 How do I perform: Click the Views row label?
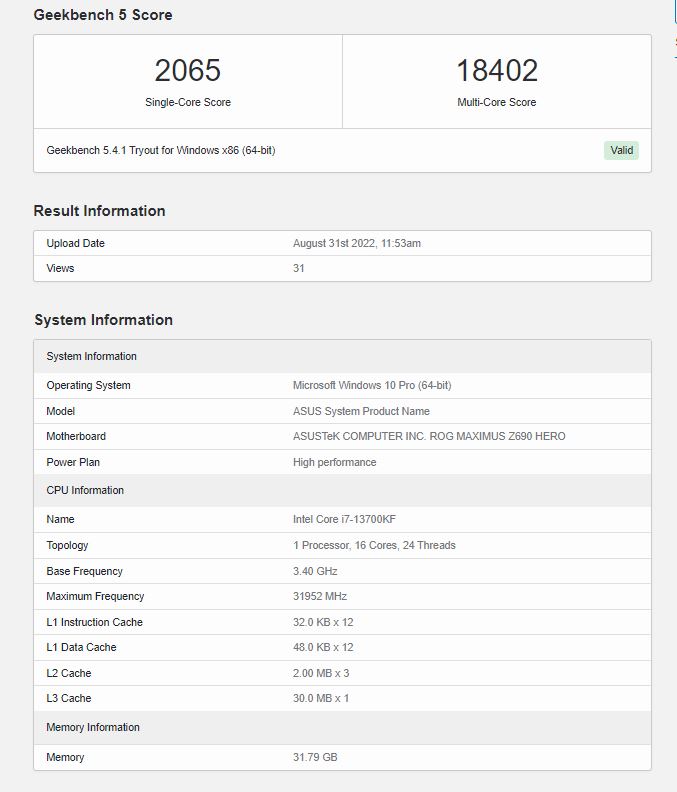point(60,268)
